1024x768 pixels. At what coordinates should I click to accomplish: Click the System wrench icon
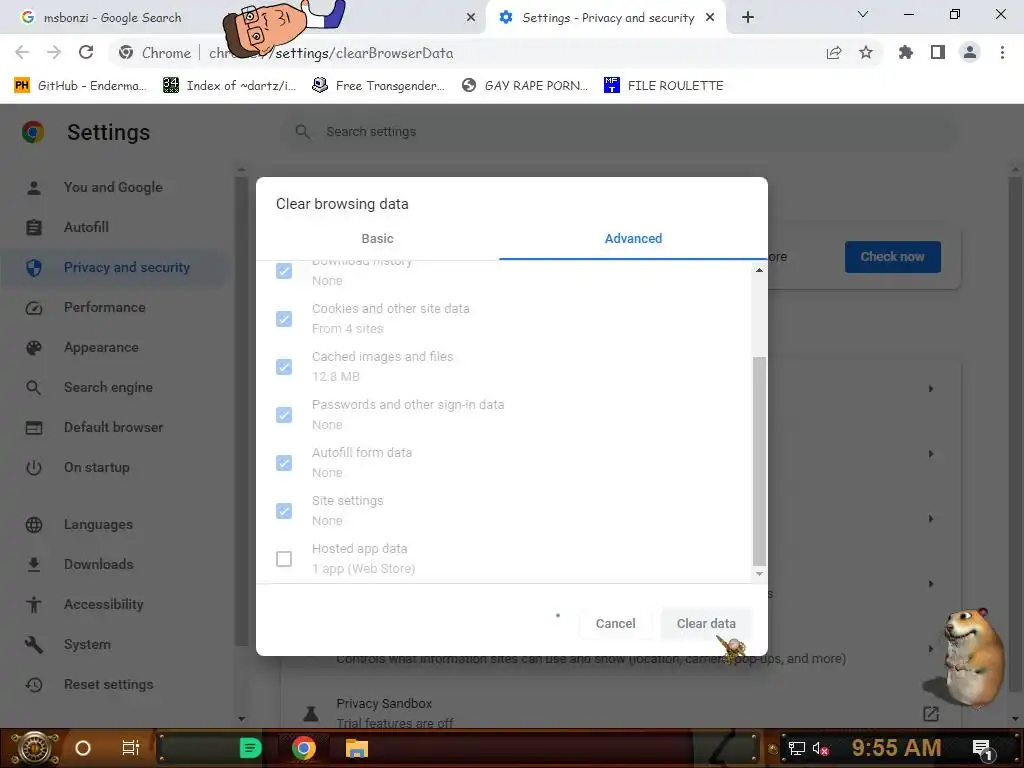point(34,645)
